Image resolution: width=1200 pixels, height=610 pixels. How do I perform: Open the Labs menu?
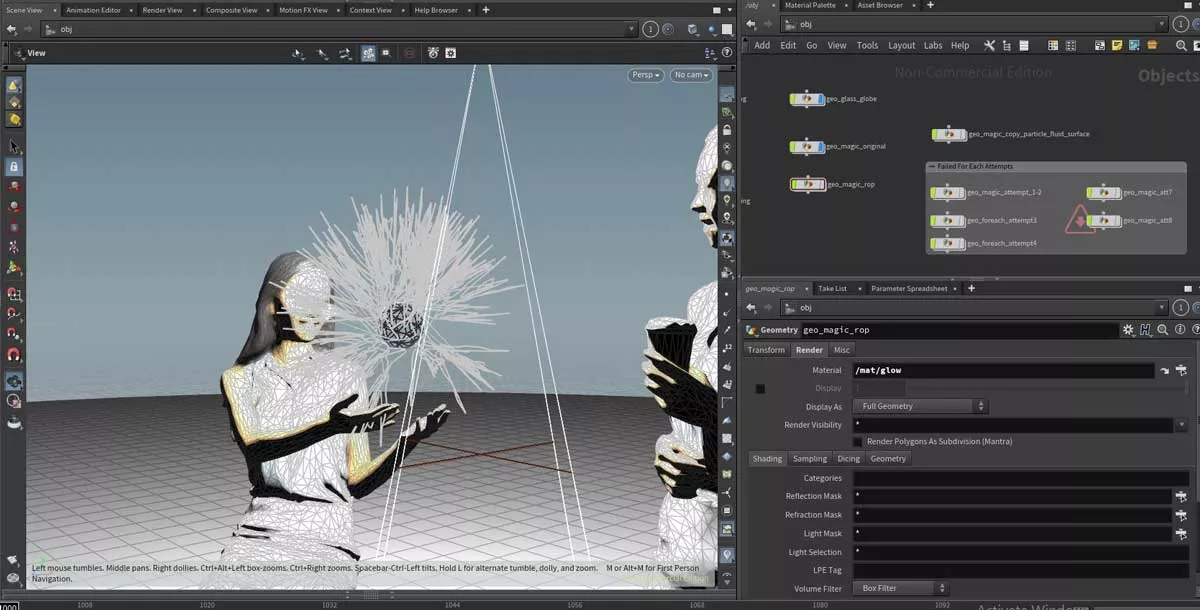pos(932,45)
